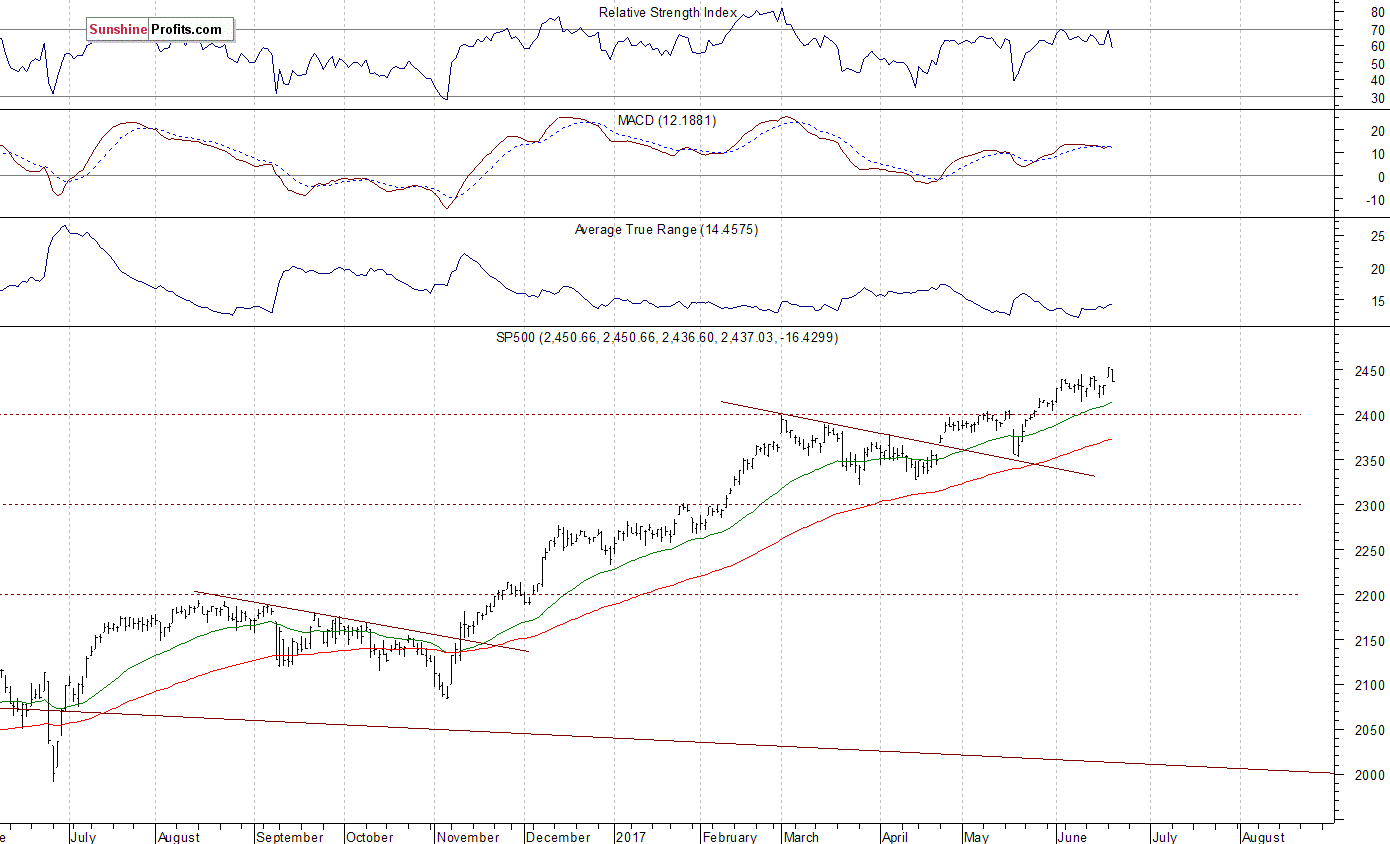Image resolution: width=1390 pixels, height=844 pixels.
Task: Click the September month label
Action: (x=290, y=837)
